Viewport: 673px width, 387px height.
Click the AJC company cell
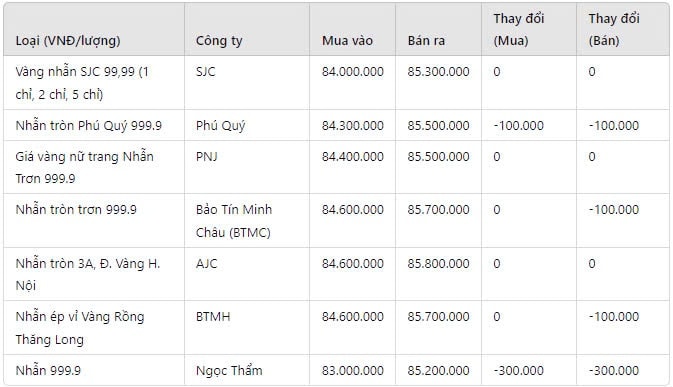point(206,263)
